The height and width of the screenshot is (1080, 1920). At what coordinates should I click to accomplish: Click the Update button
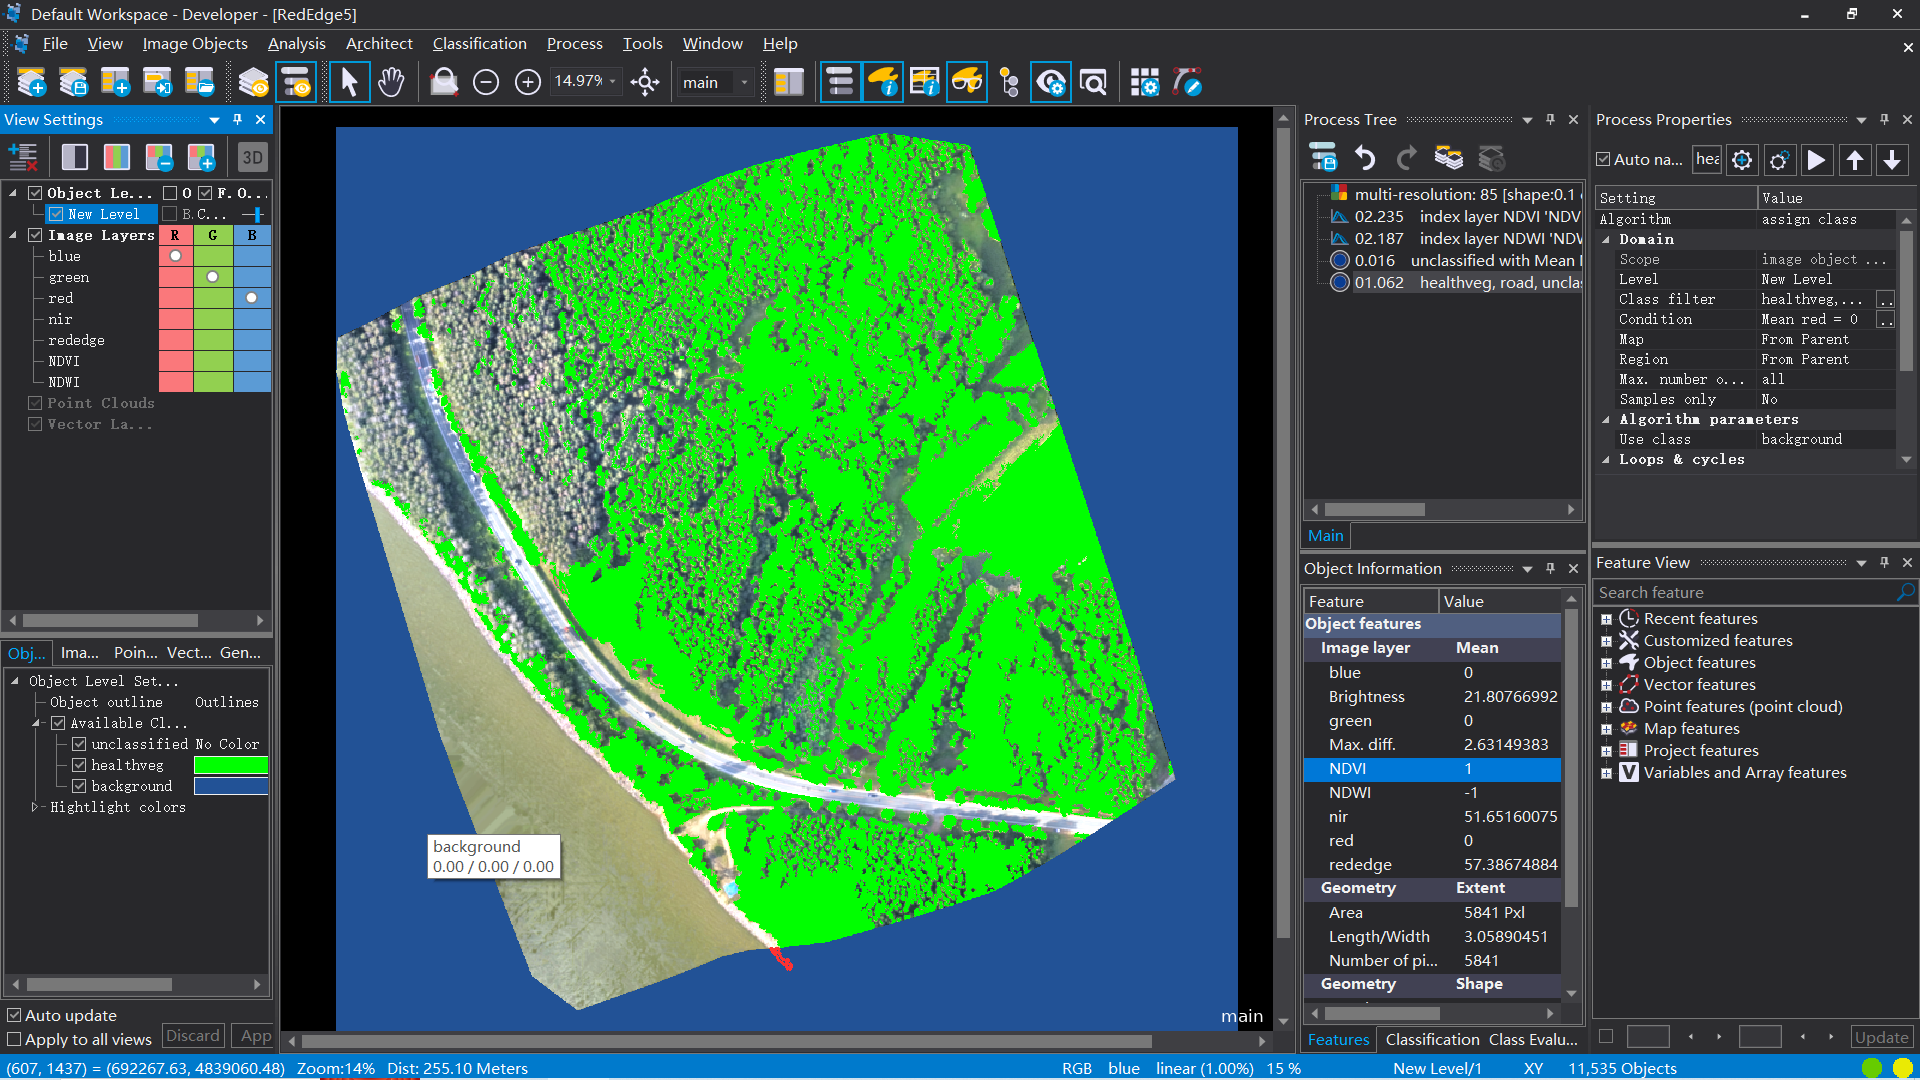click(1881, 1038)
